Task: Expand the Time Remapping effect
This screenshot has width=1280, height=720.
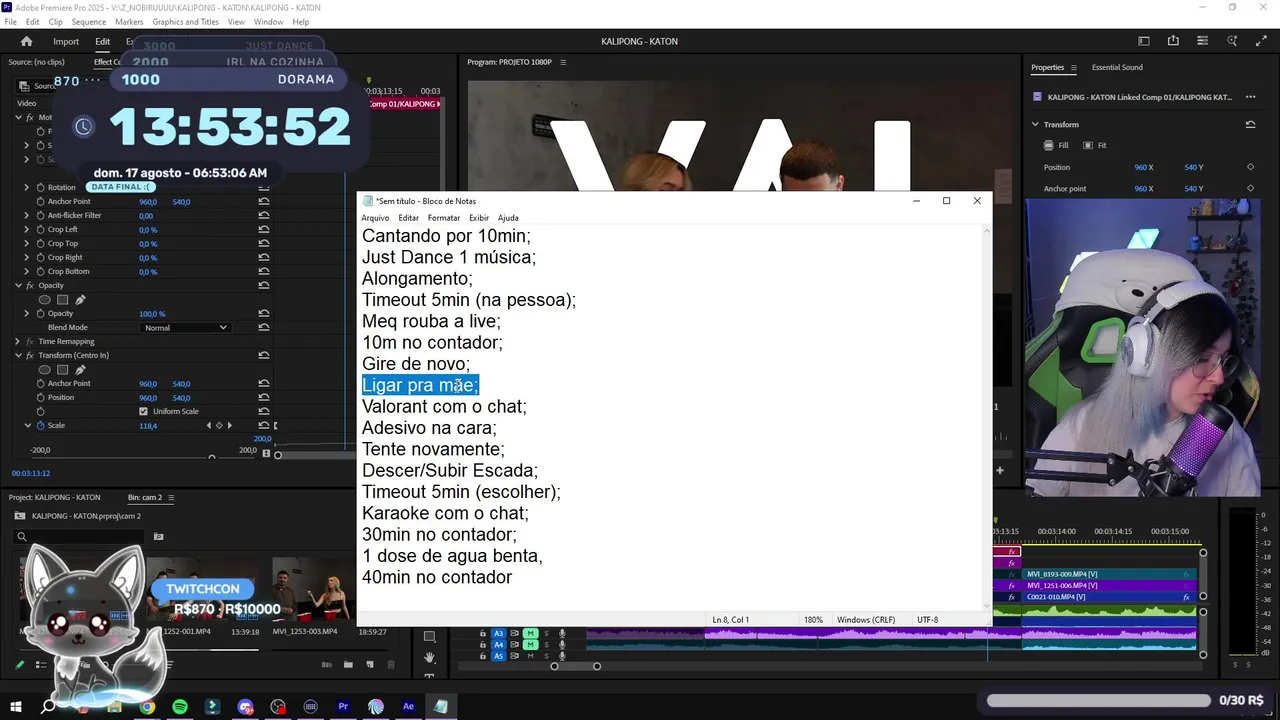Action: click(x=17, y=342)
